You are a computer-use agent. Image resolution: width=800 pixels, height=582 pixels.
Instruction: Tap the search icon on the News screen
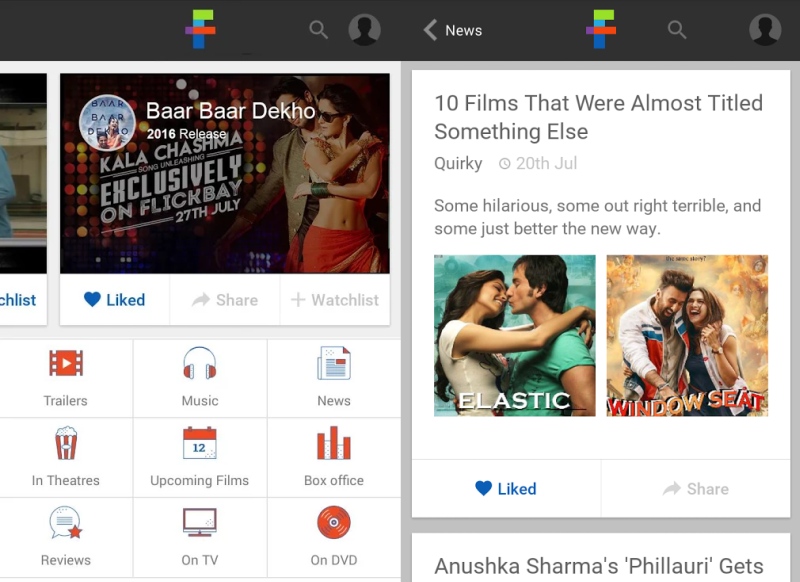677,30
